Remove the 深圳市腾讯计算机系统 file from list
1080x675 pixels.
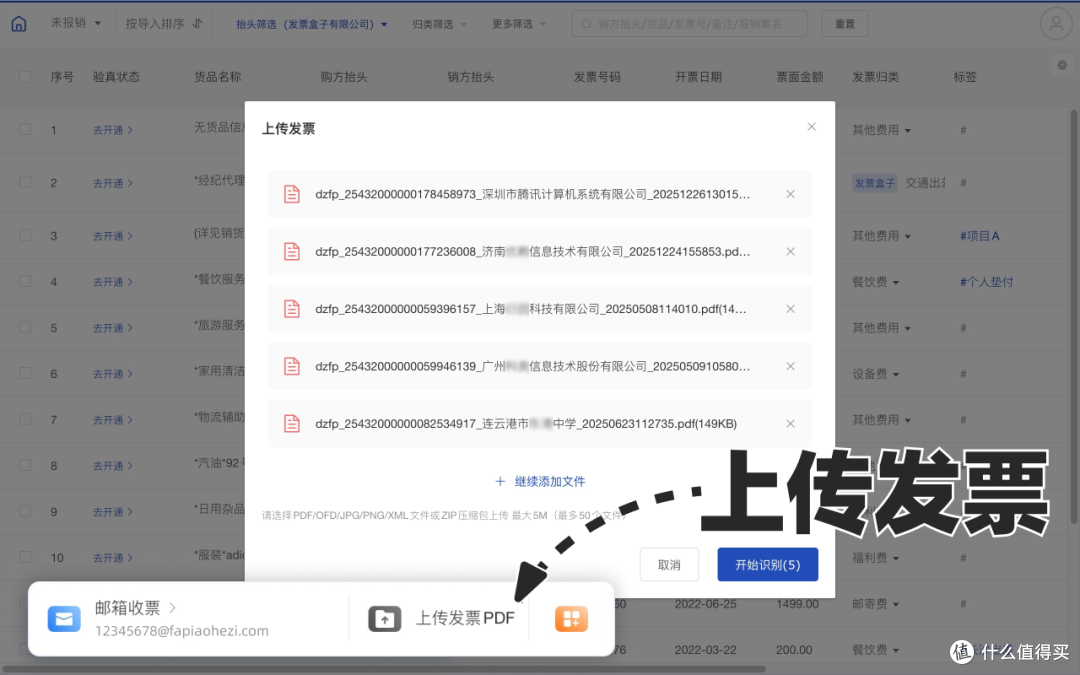pyautogui.click(x=791, y=194)
